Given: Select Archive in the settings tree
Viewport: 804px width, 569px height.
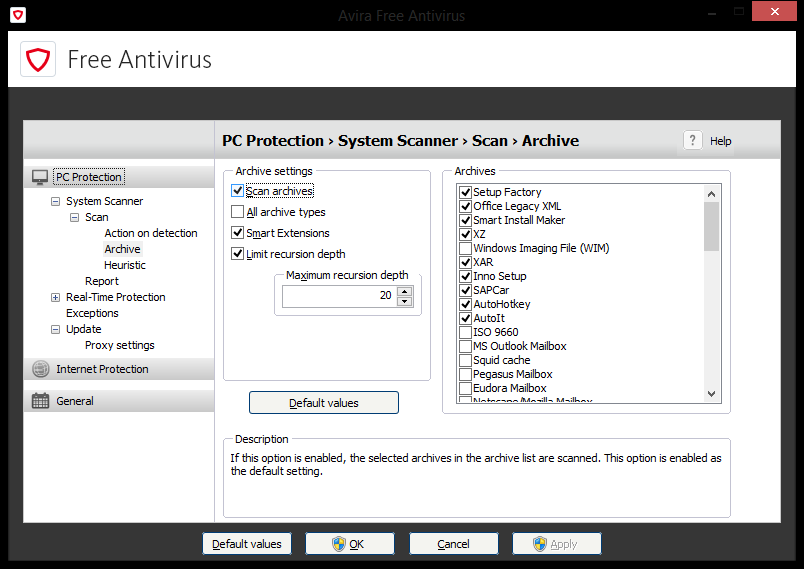Looking at the screenshot, I should click(123, 249).
